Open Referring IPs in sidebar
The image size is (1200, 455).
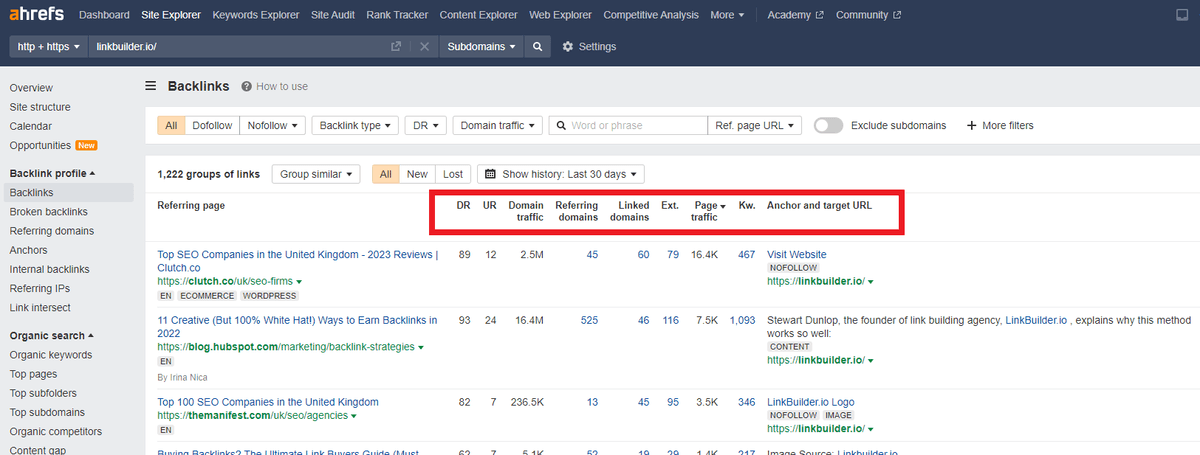[x=39, y=288]
